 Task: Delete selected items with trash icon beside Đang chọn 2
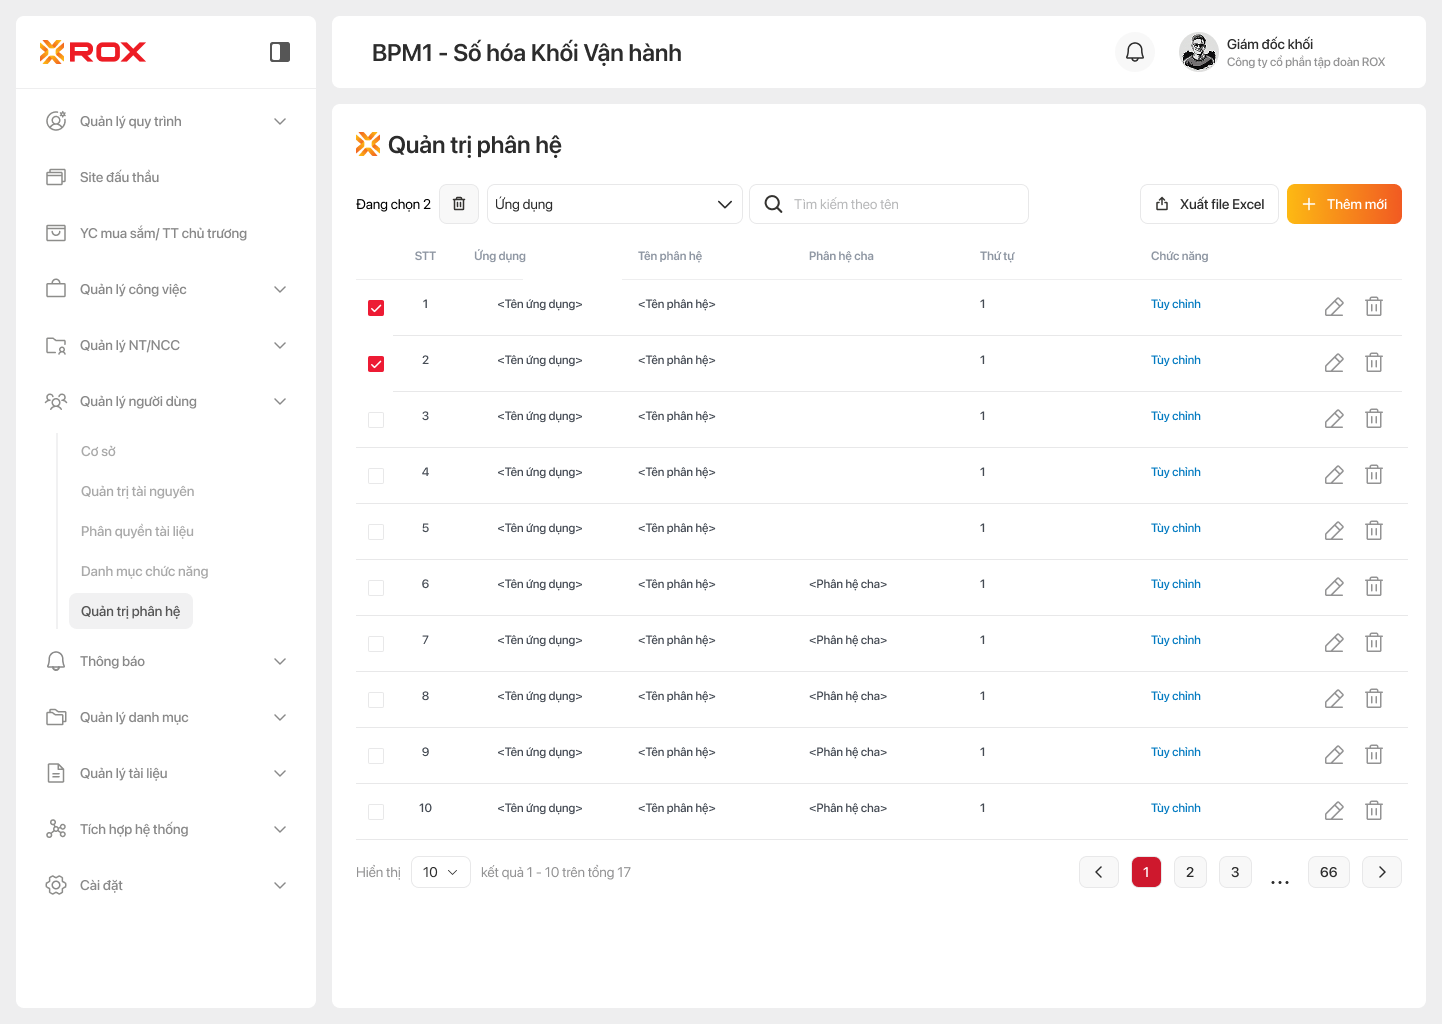pos(459,204)
